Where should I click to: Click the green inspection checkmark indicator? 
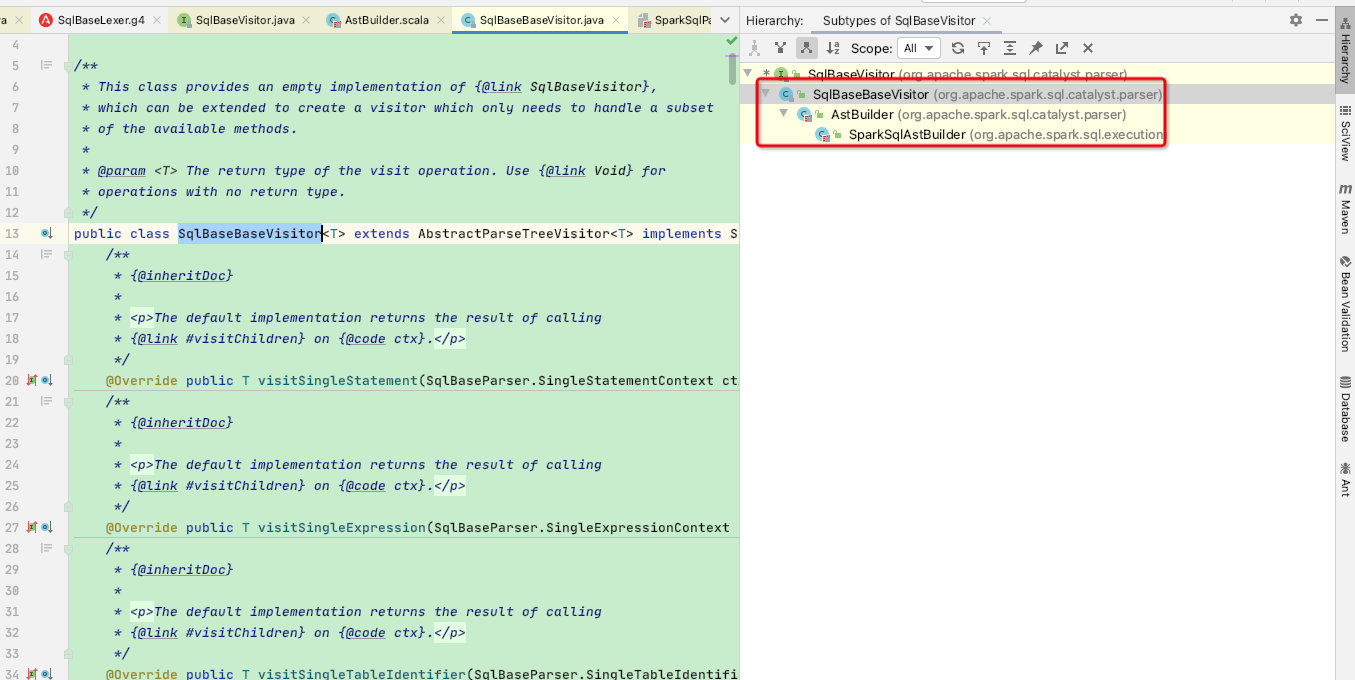pos(732,41)
